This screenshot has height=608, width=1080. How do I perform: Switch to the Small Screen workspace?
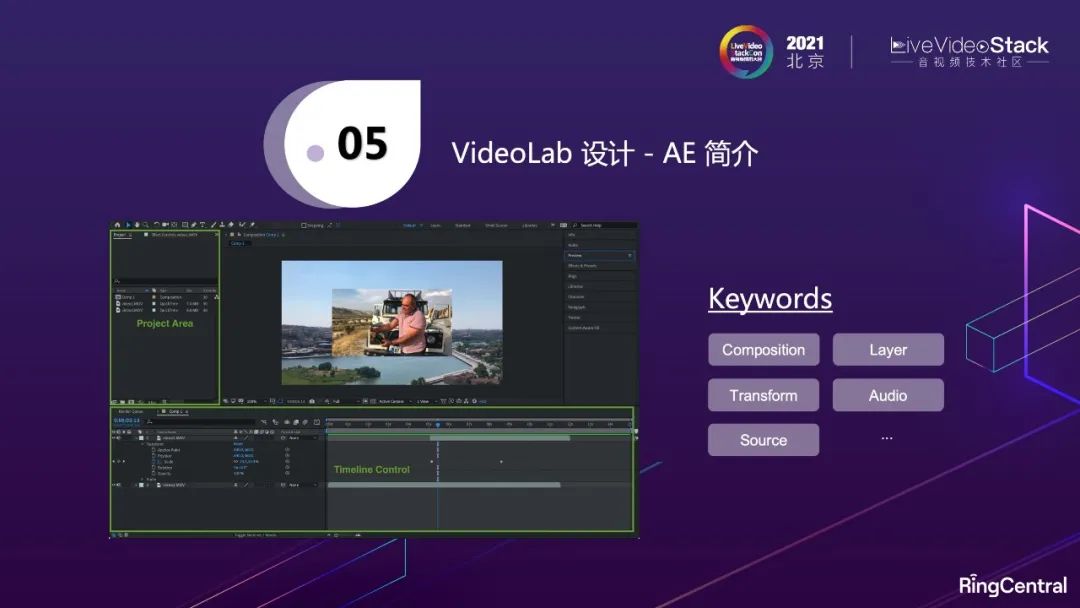point(496,225)
